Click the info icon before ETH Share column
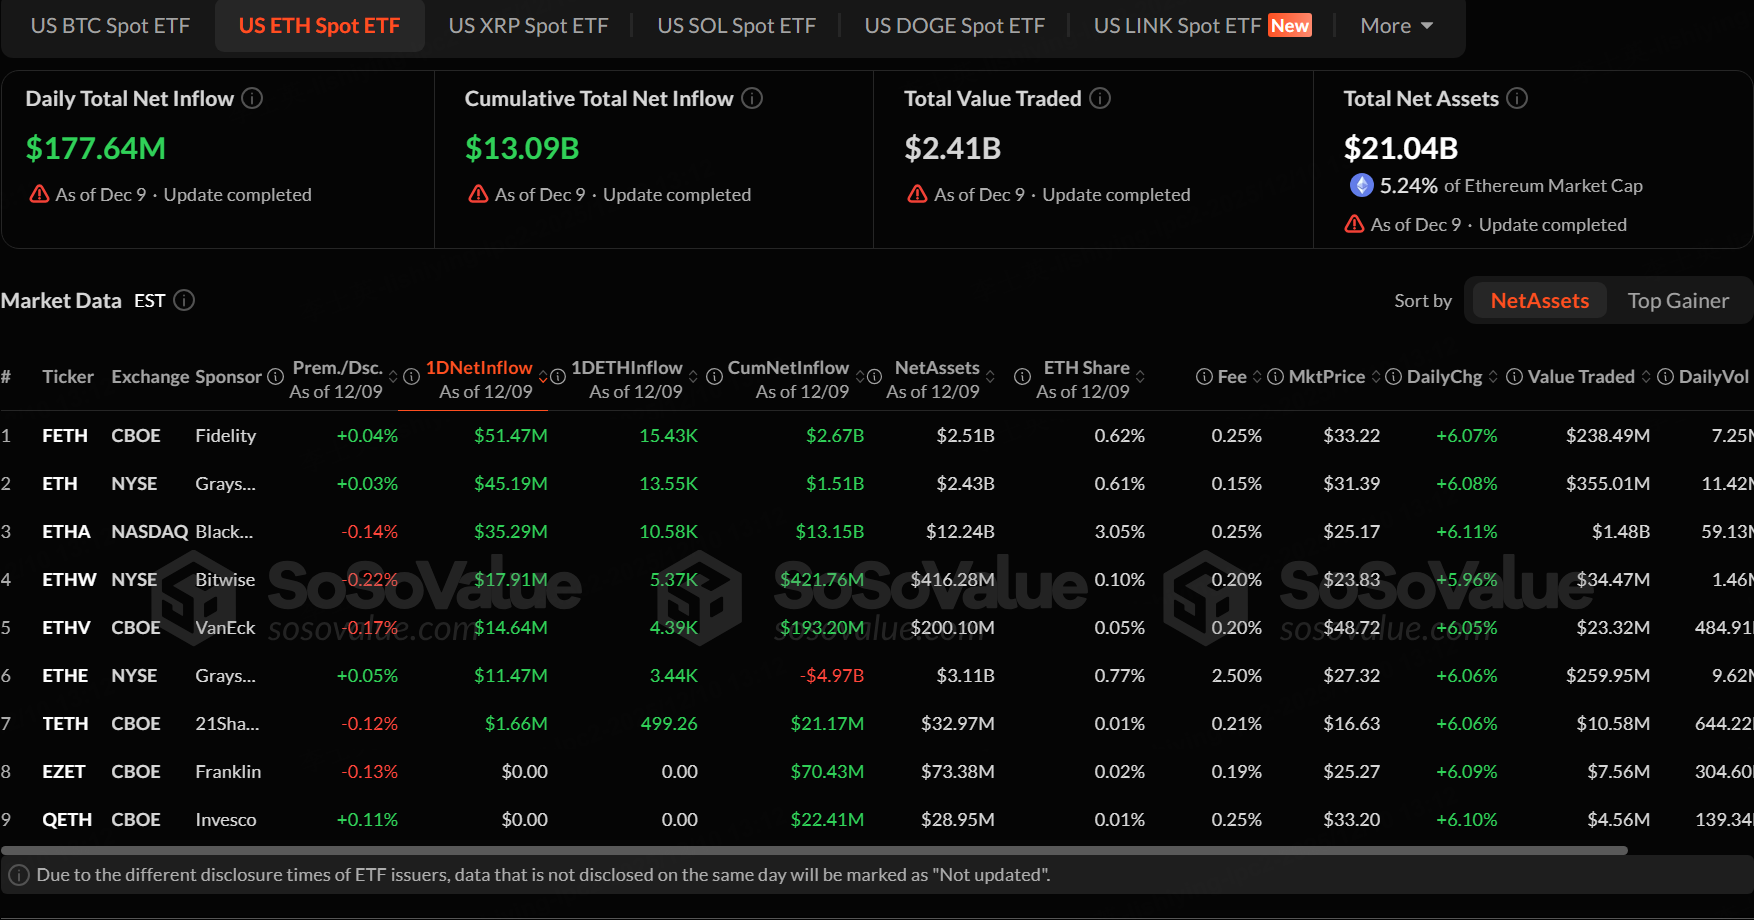The image size is (1754, 920). 1022,377
